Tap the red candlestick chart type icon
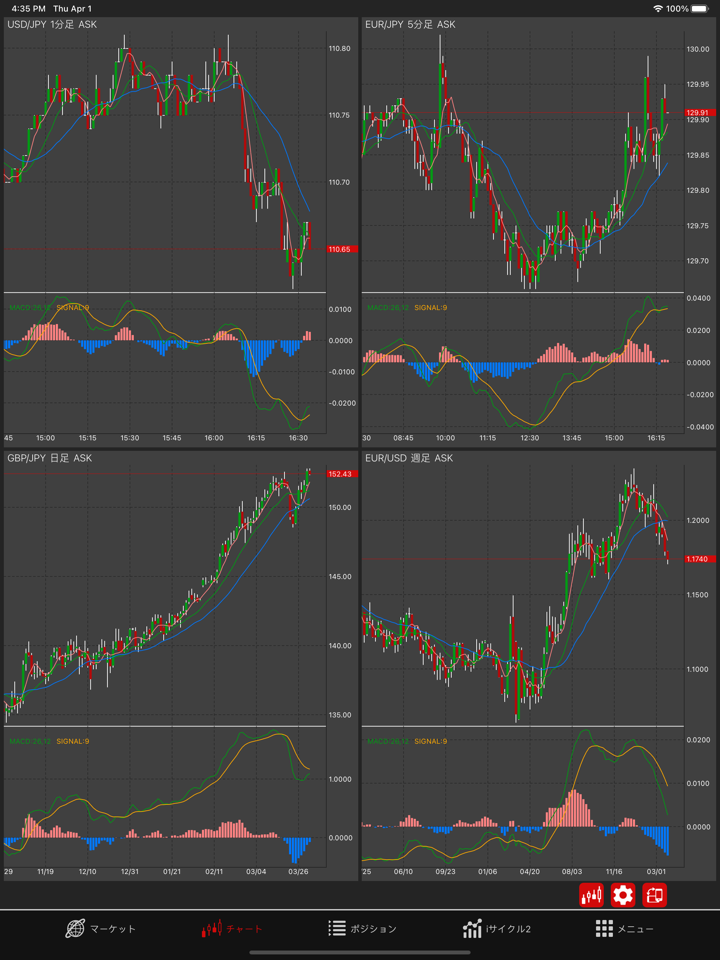Image resolution: width=720 pixels, height=960 pixels. coord(591,895)
